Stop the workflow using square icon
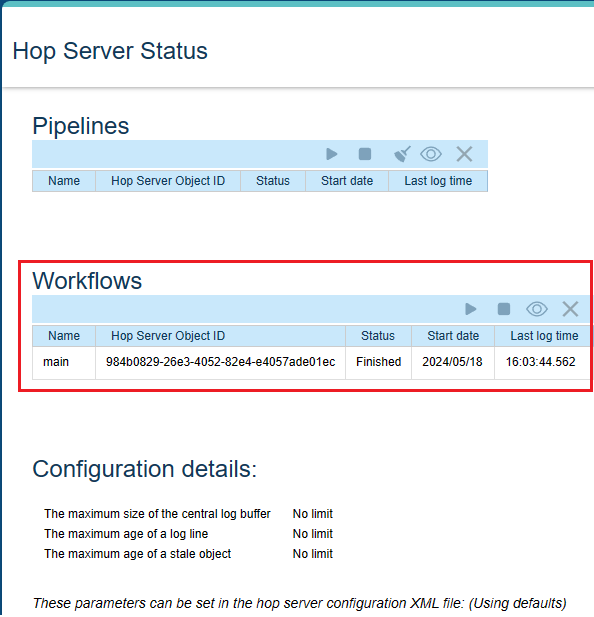 click(504, 309)
